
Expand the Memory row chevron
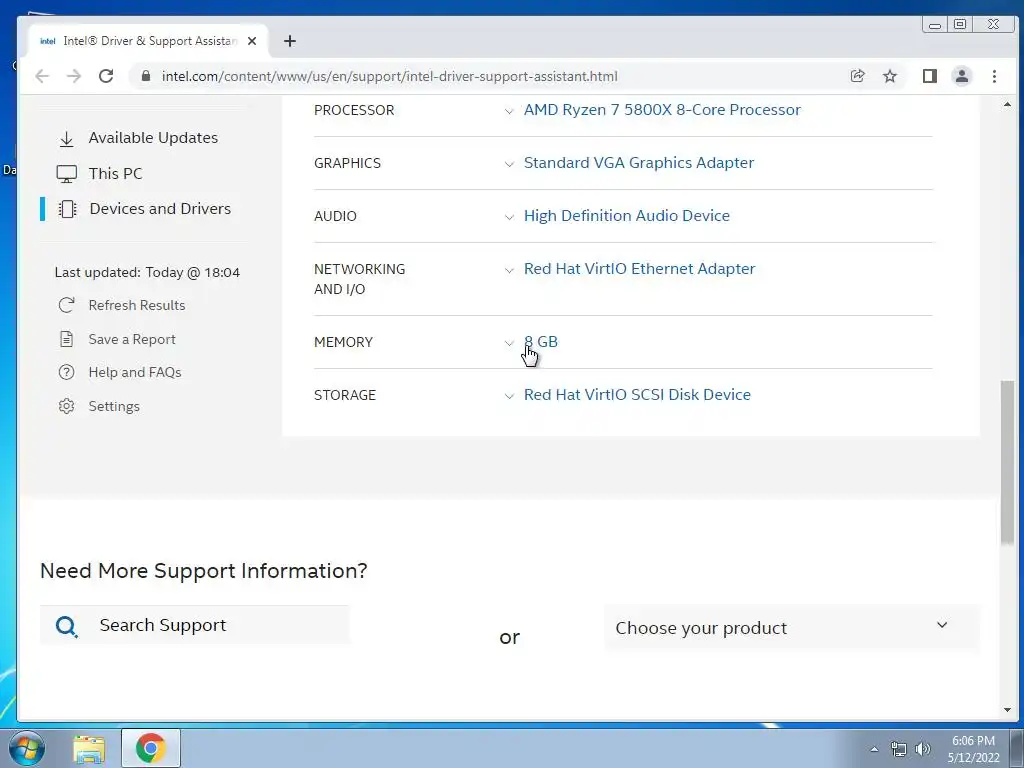pos(509,343)
